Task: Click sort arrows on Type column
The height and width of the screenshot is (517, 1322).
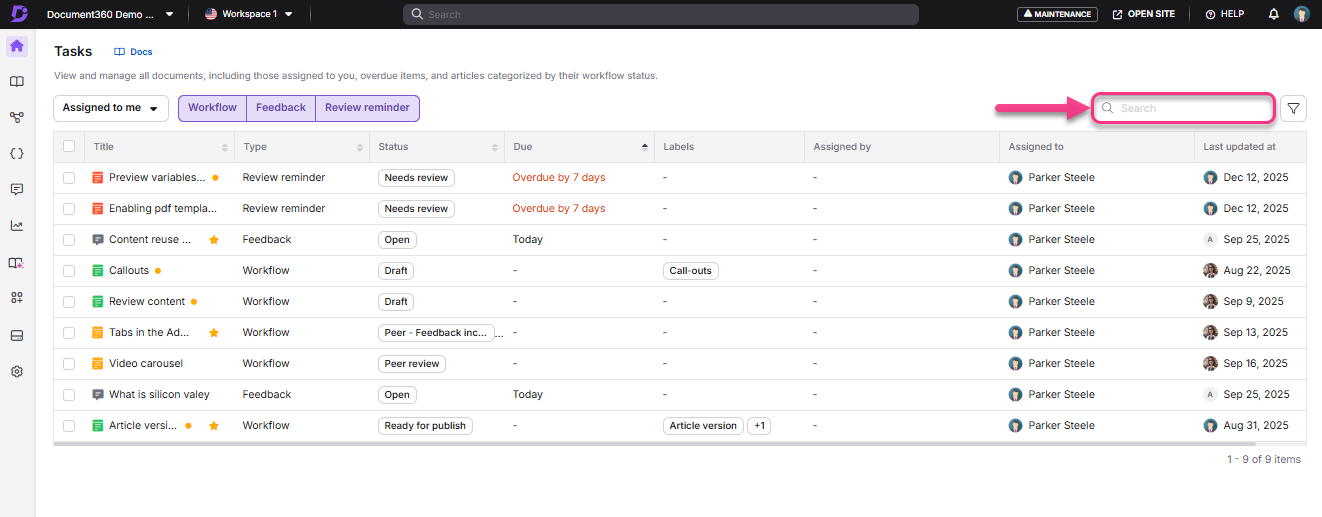Action: (x=360, y=147)
